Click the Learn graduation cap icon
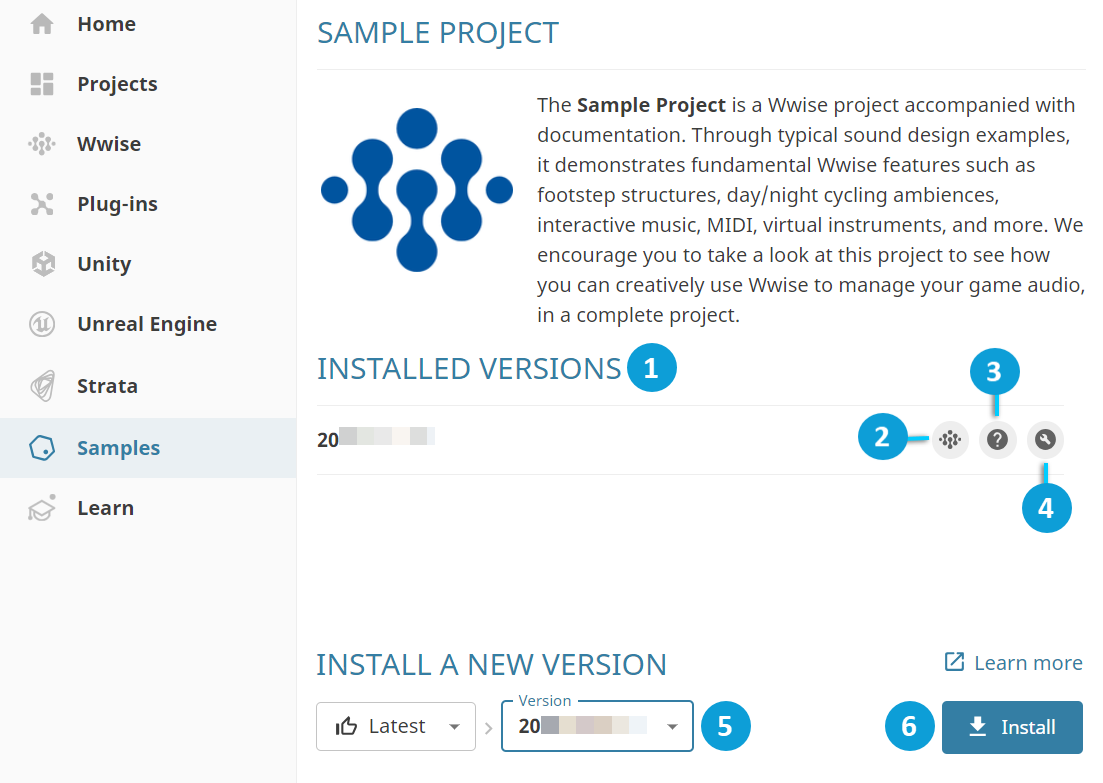Image resolution: width=1103 pixels, height=783 pixels. pyautogui.click(x=41, y=508)
